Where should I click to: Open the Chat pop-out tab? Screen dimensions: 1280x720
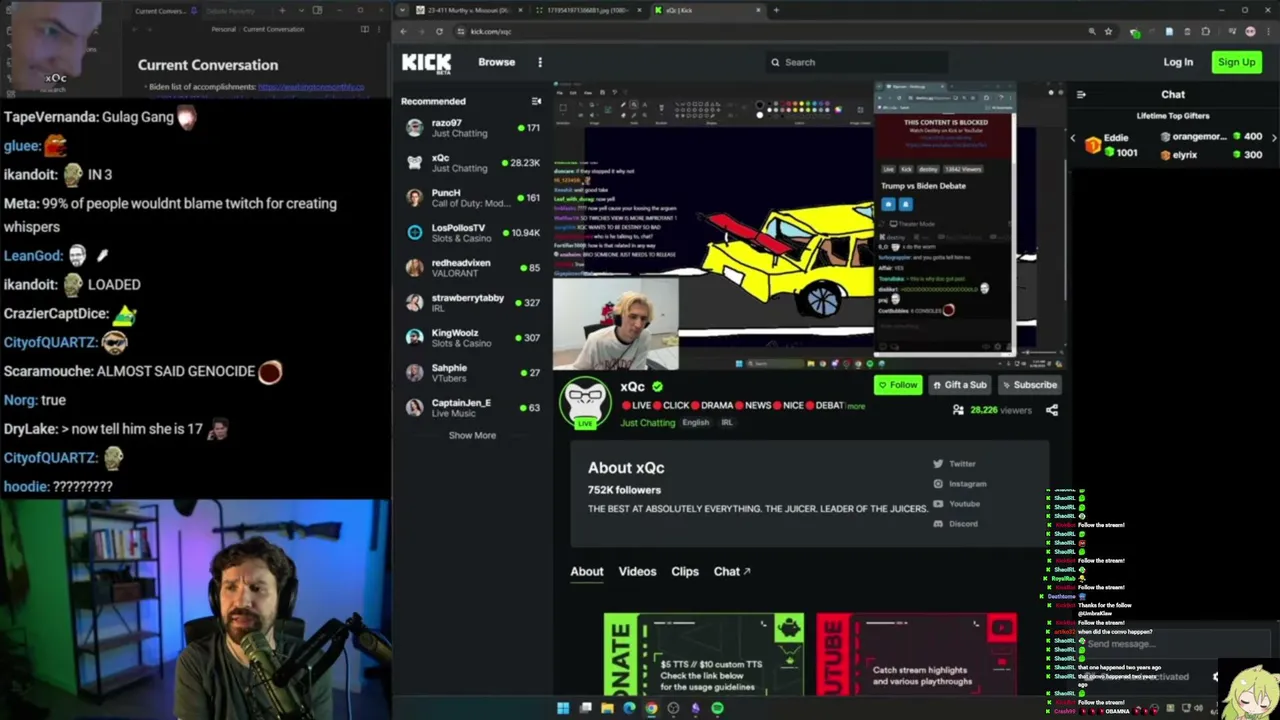[732, 572]
